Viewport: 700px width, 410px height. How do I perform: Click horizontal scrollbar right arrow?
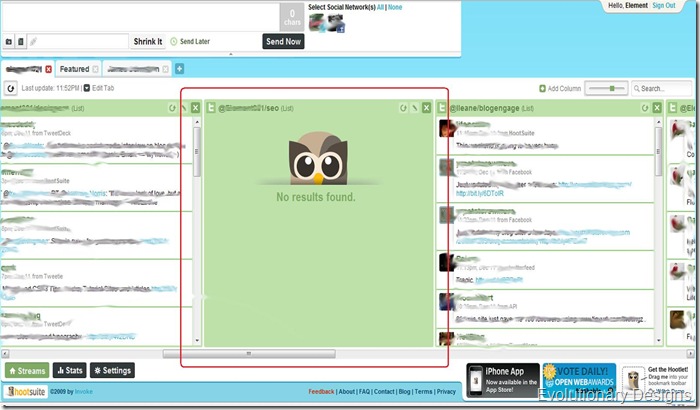(691, 354)
